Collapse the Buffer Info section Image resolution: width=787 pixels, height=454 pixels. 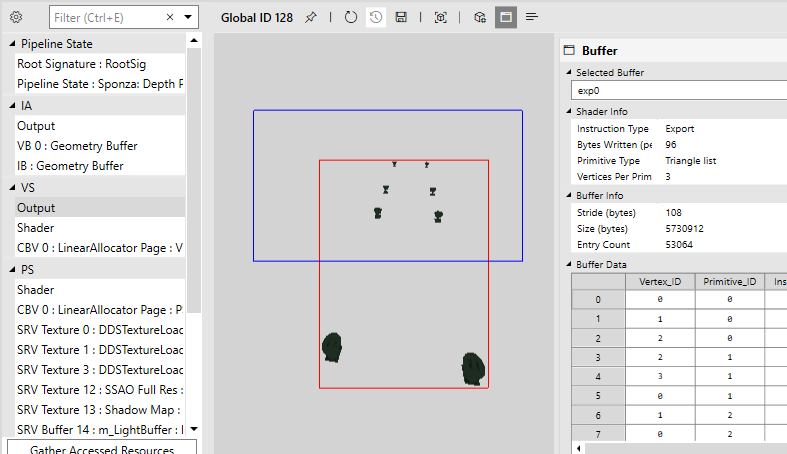point(569,195)
